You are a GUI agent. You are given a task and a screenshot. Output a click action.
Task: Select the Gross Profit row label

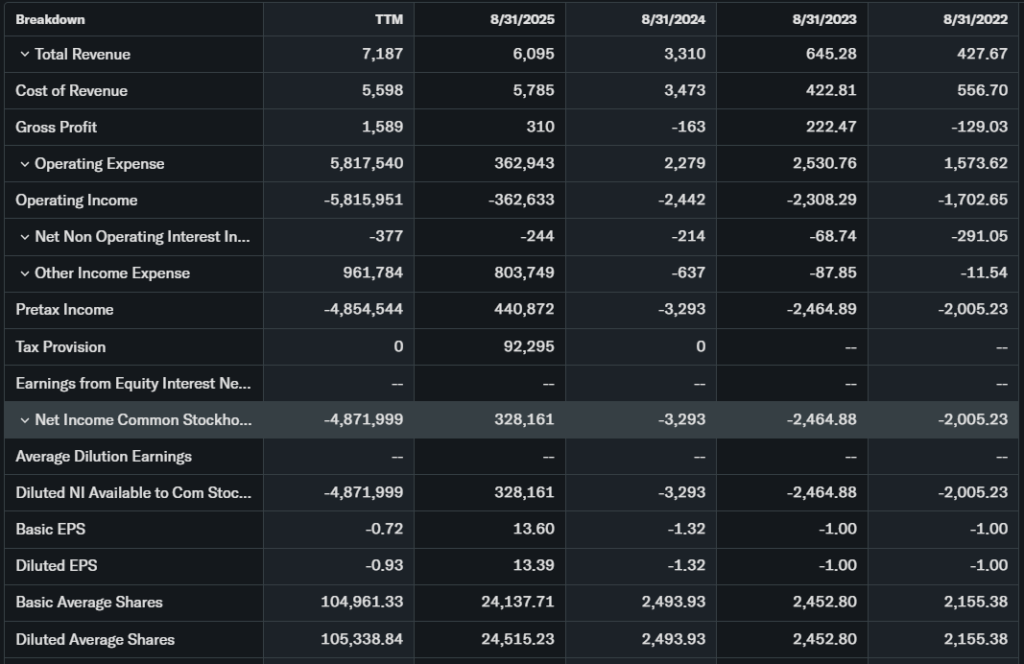click(x=56, y=127)
